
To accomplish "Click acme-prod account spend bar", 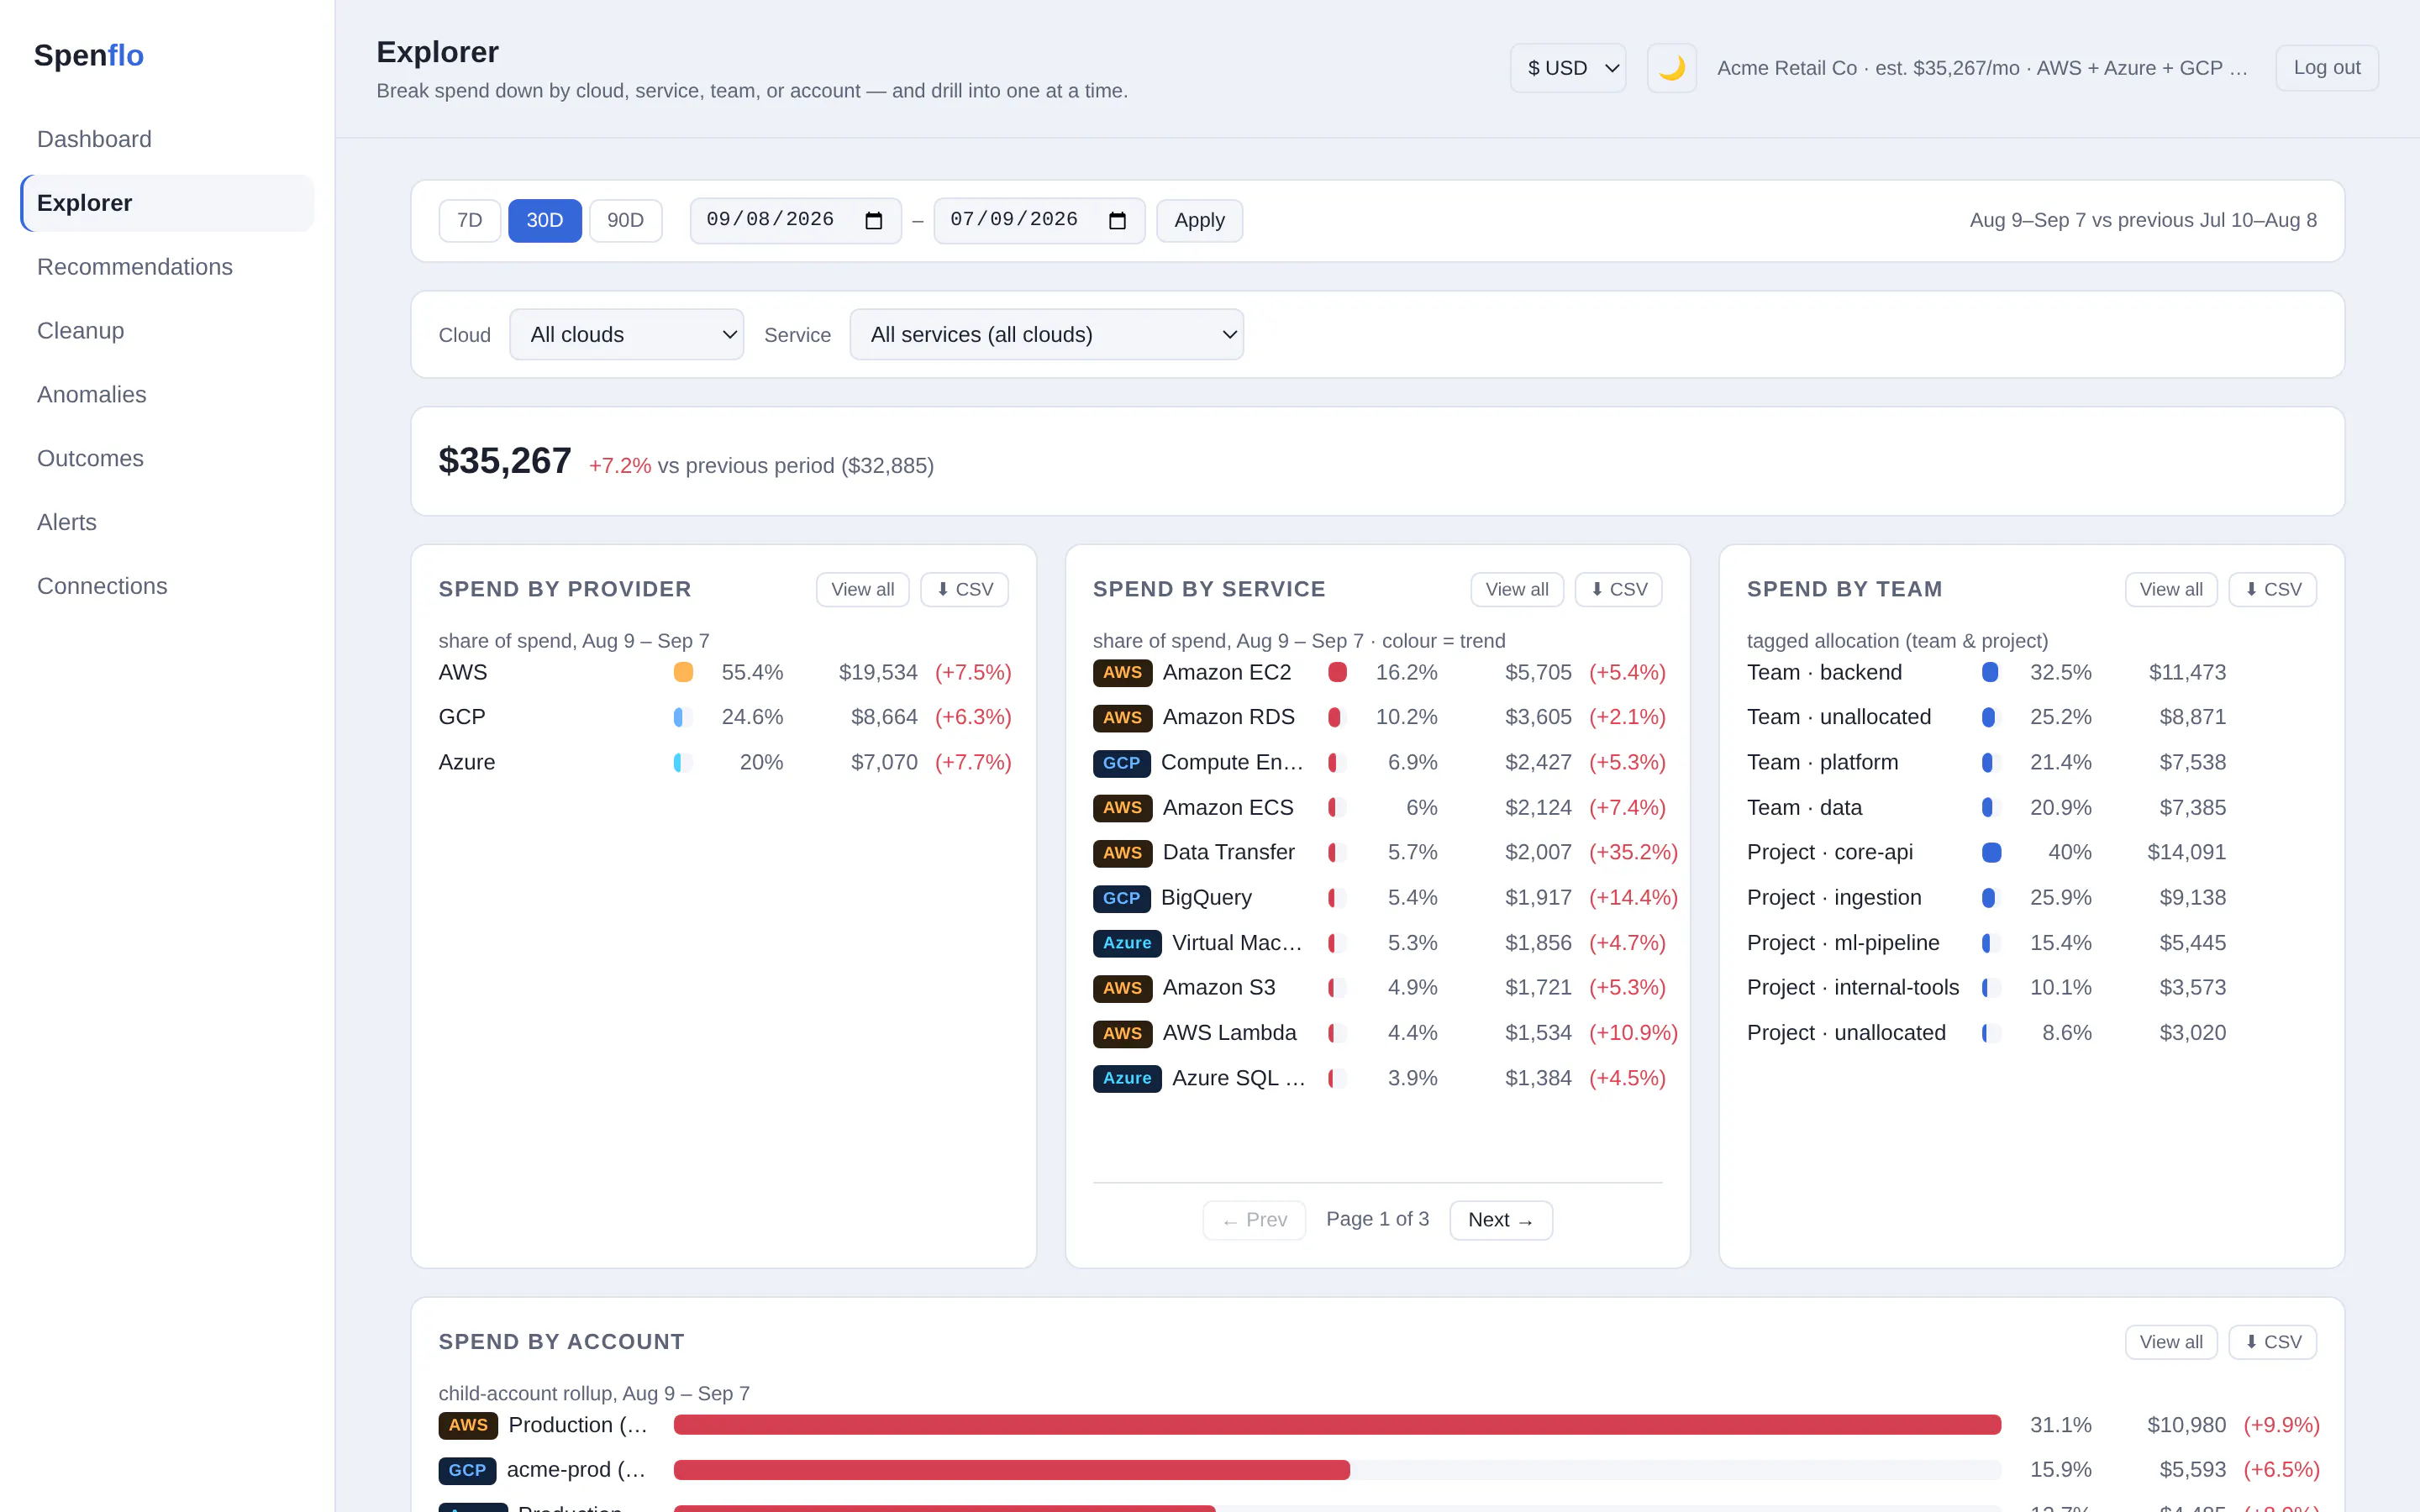I will point(1337,1470).
